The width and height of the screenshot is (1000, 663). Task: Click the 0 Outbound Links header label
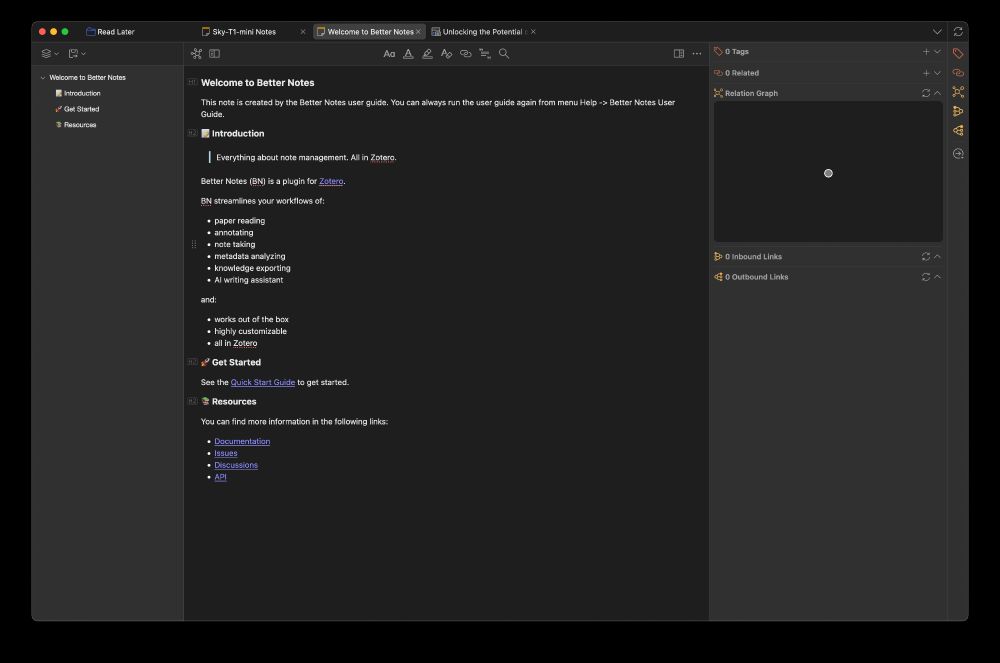point(756,277)
